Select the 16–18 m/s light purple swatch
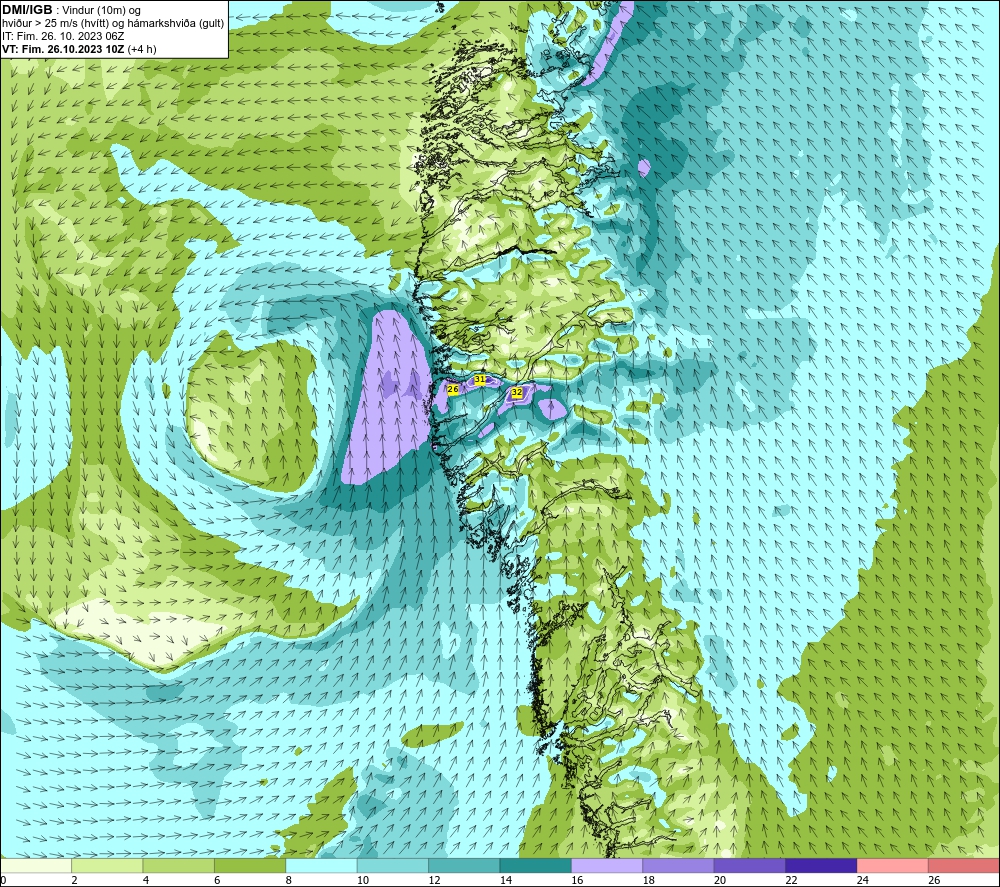This screenshot has height=887, width=1000. coord(607,865)
